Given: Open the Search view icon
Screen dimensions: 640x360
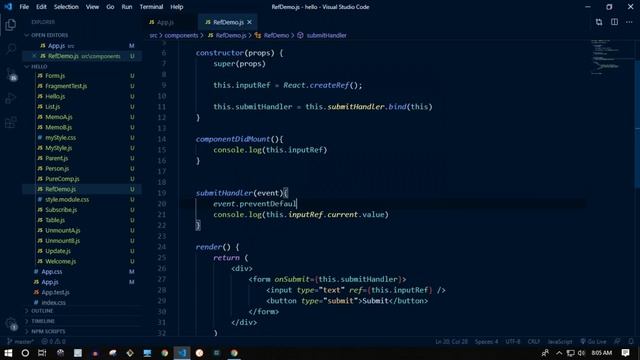Looking at the screenshot, I should (x=11, y=49).
